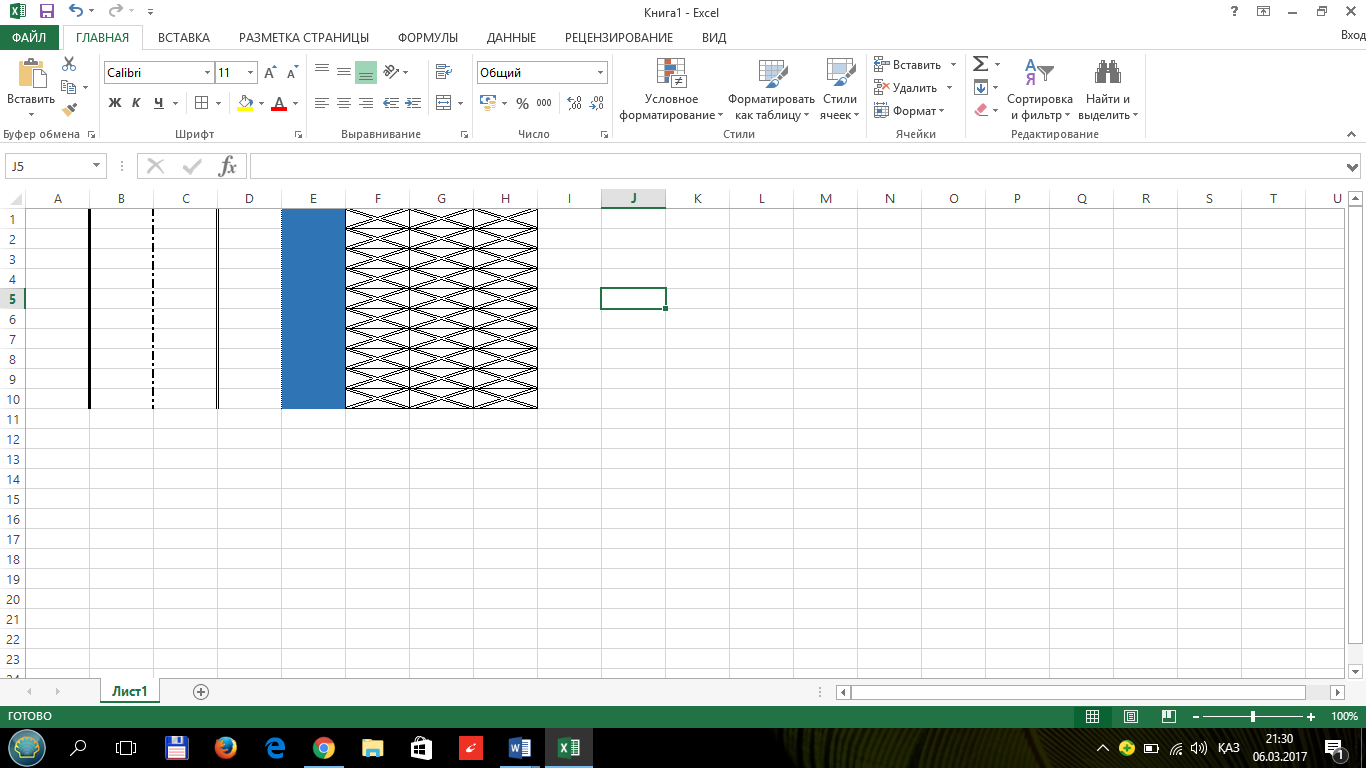Increase the font size with the large A
This screenshot has width=1366, height=768.
[x=270, y=73]
